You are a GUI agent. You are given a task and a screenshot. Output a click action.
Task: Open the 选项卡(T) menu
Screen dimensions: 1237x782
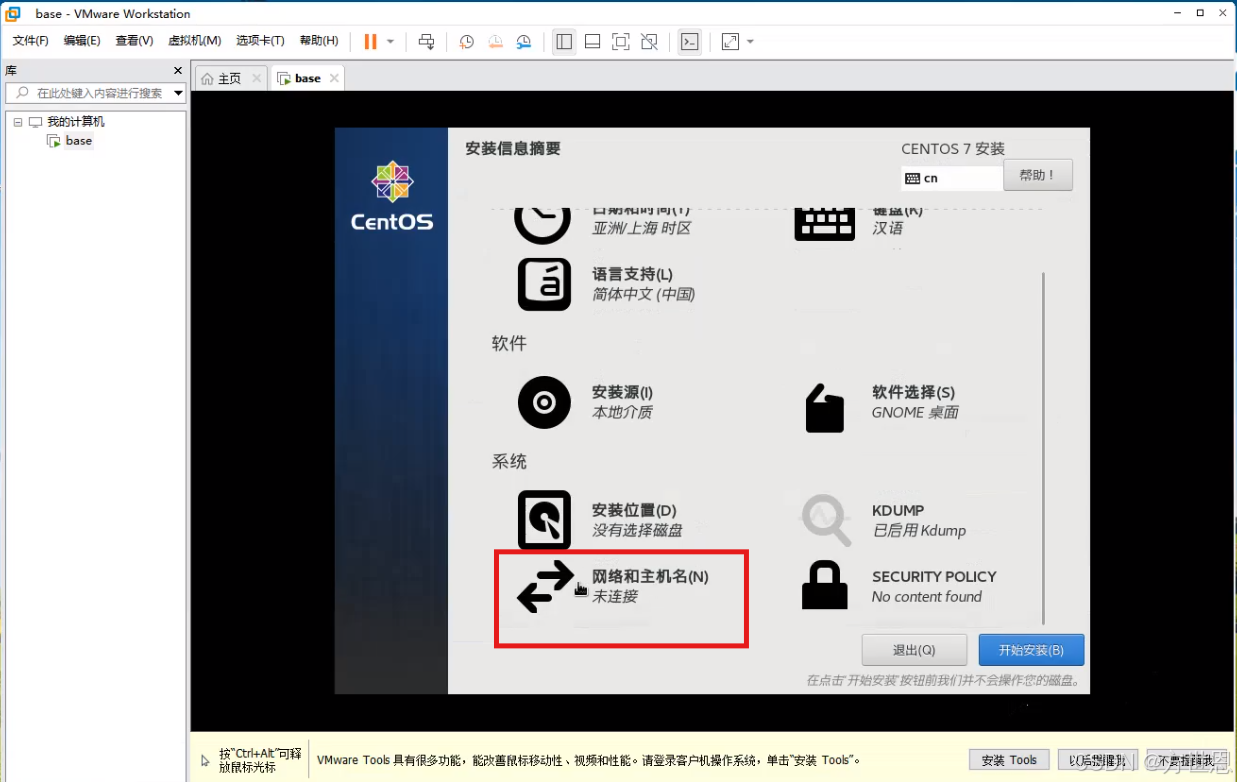coord(260,41)
